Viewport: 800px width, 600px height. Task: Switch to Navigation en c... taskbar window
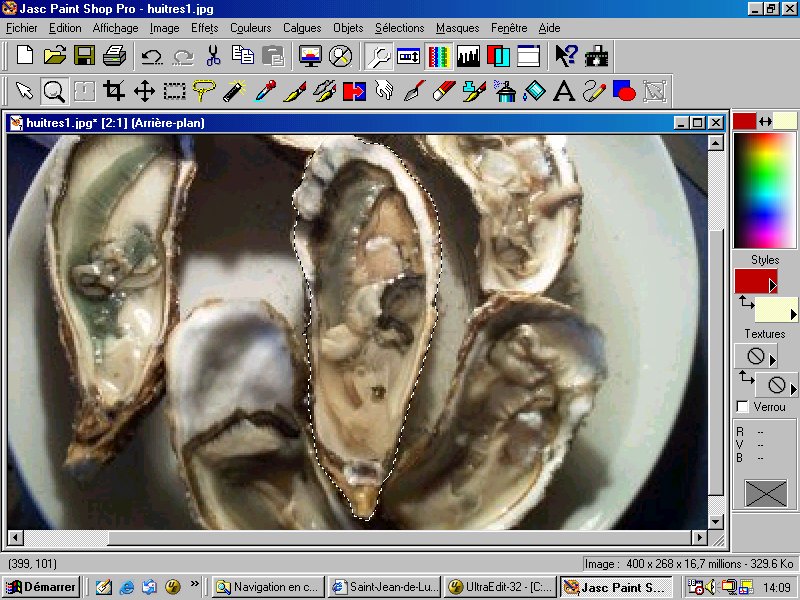(268, 587)
